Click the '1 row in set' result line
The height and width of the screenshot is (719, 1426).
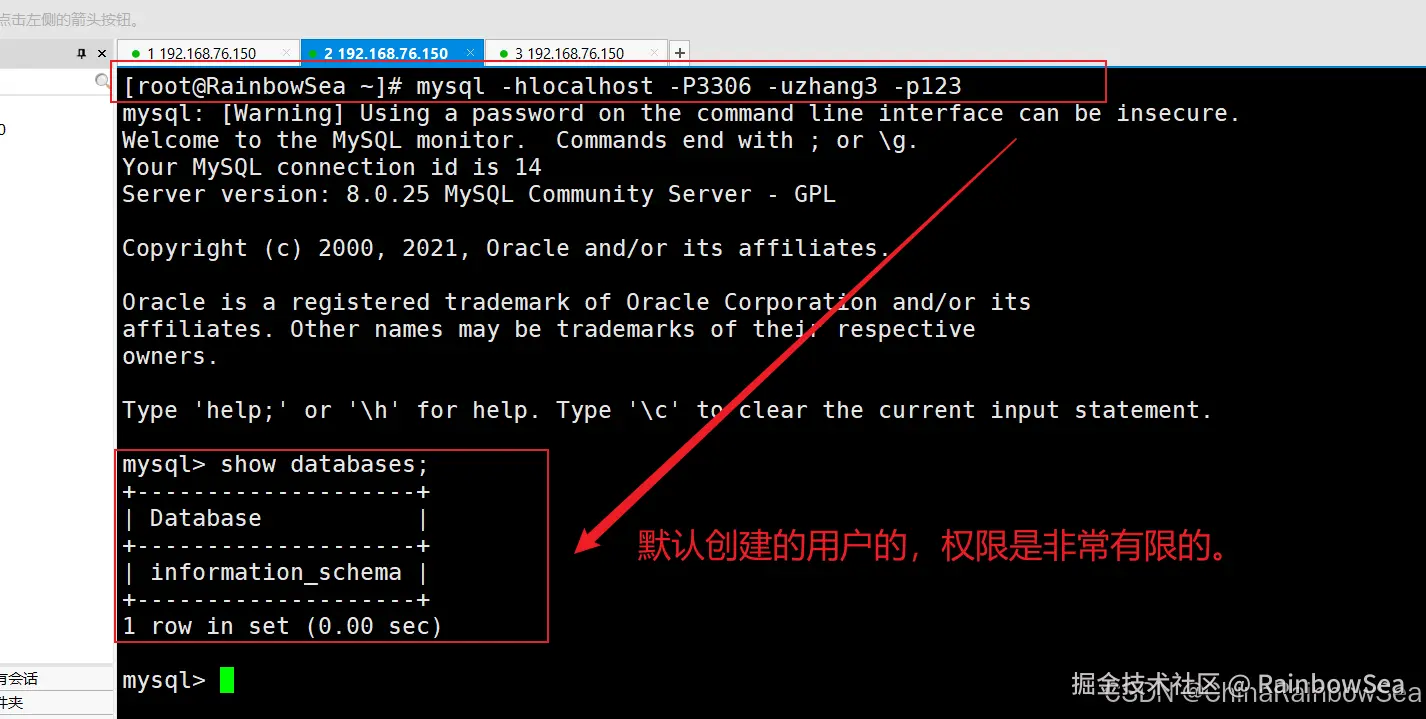coord(282,627)
